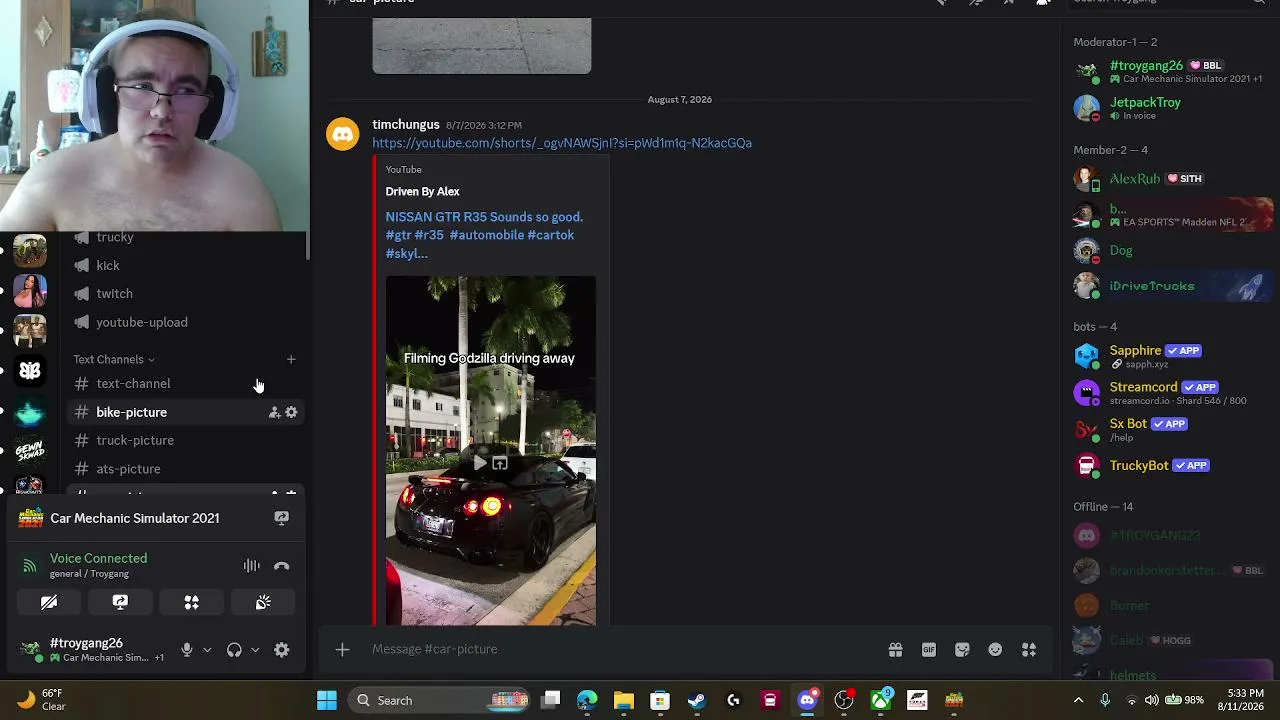Screen dimensions: 1280x720
Task: Open Windows Start menu
Action: pyautogui.click(x=327, y=701)
